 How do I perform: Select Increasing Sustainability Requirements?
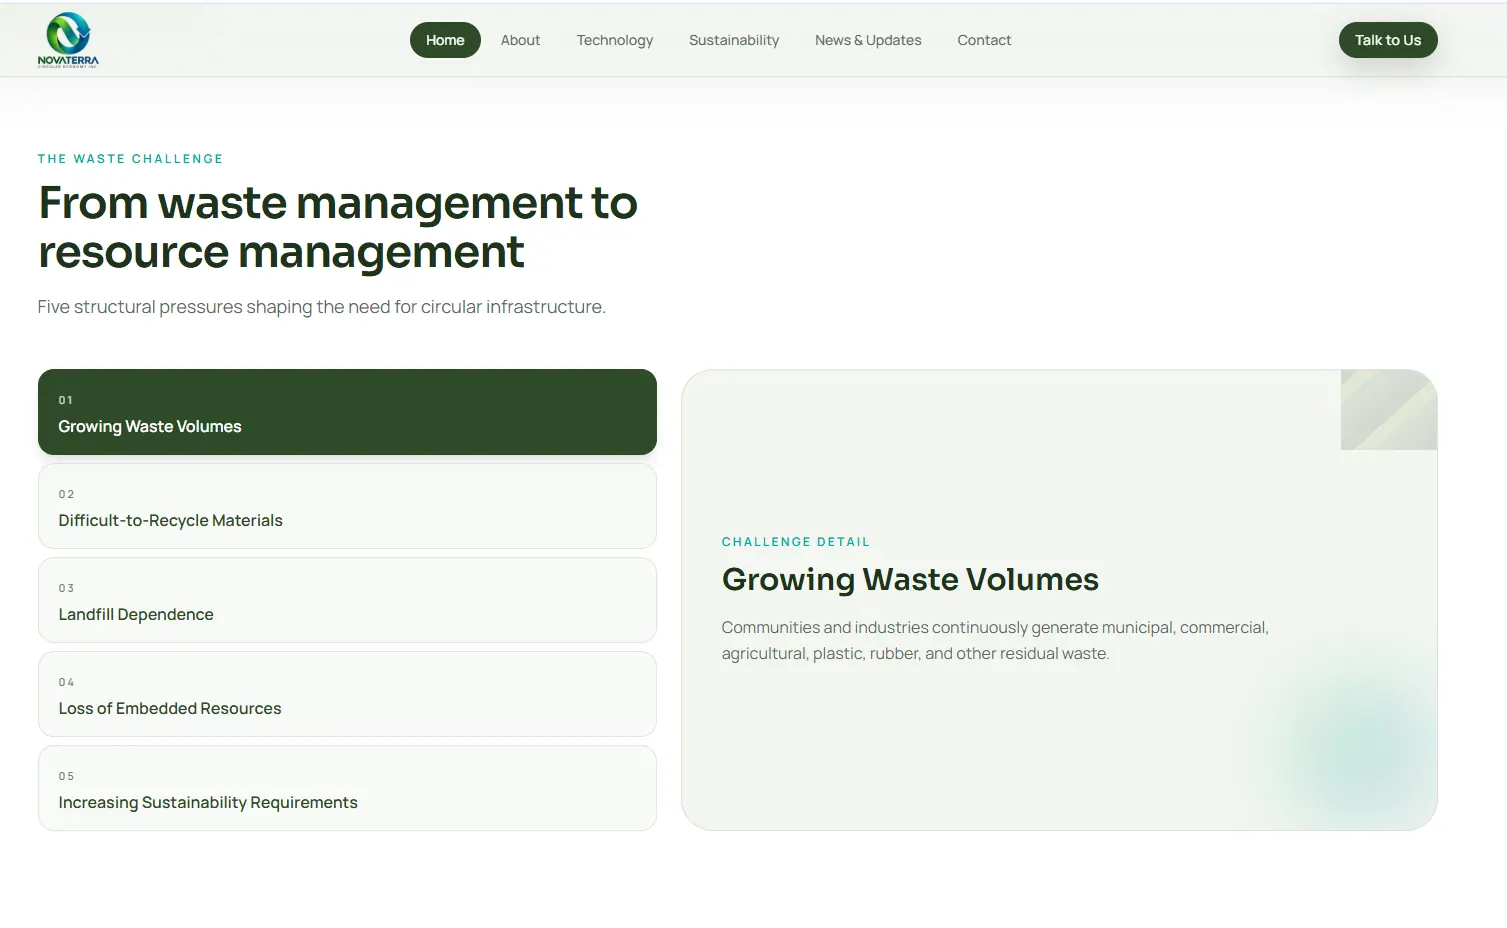coord(347,788)
